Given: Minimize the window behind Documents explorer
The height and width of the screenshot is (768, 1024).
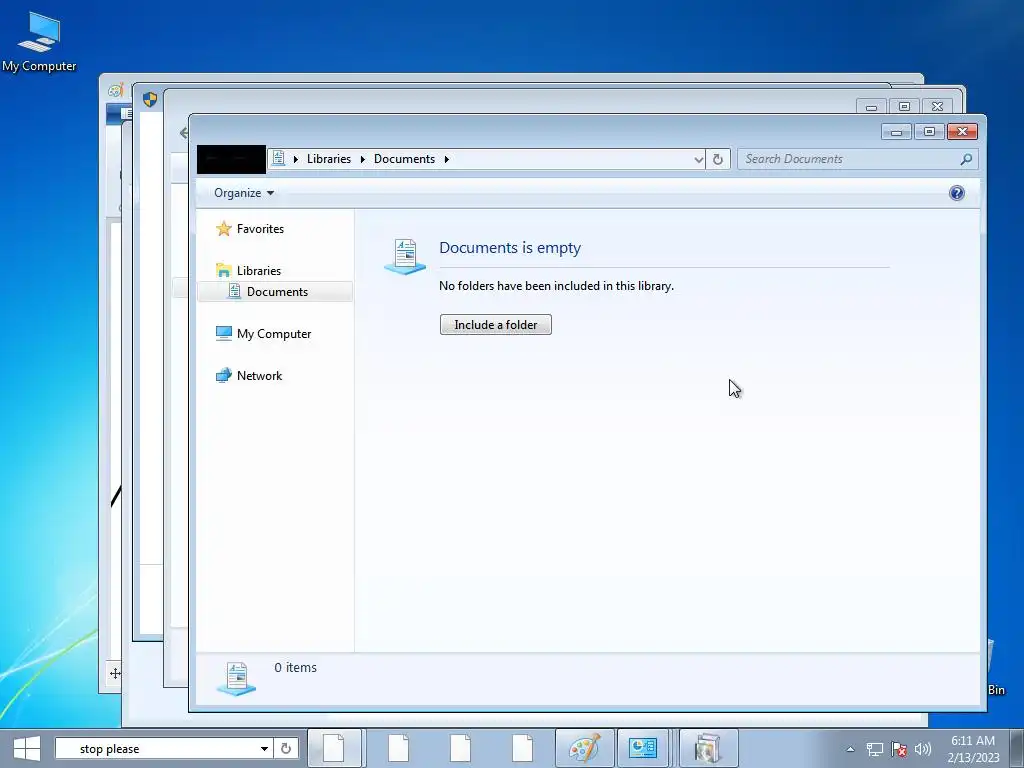Looking at the screenshot, I should click(x=871, y=106).
